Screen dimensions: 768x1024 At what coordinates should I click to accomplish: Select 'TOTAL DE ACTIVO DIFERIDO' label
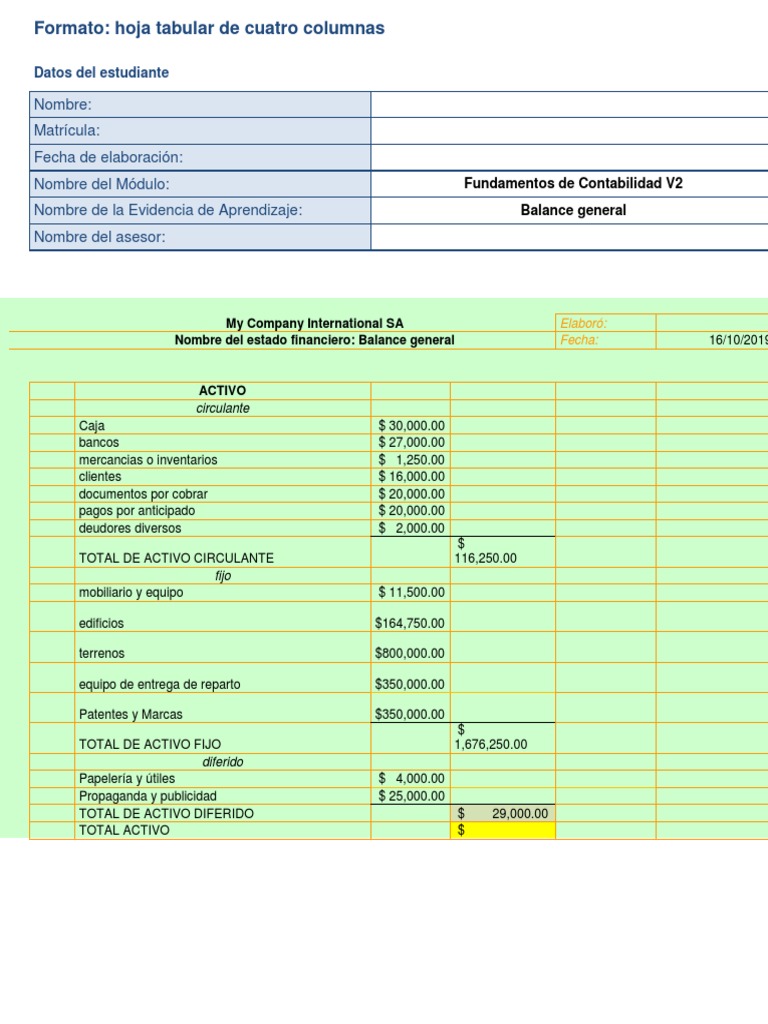[223, 813]
